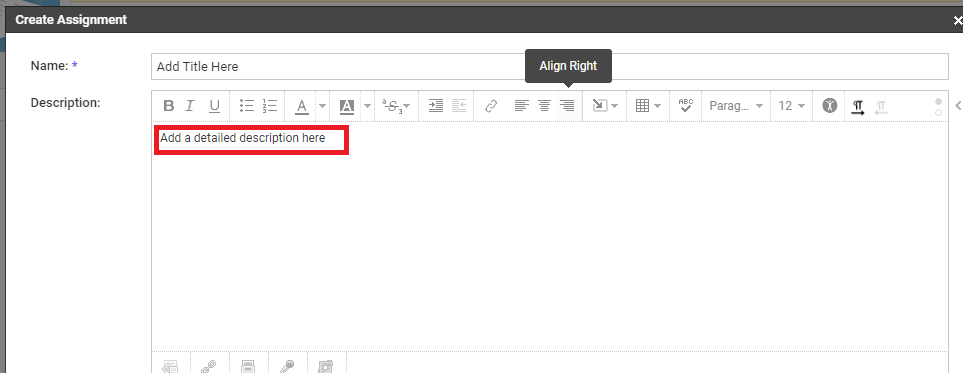Toggle underline formatting
This screenshot has height=373, width=963.
[x=214, y=106]
